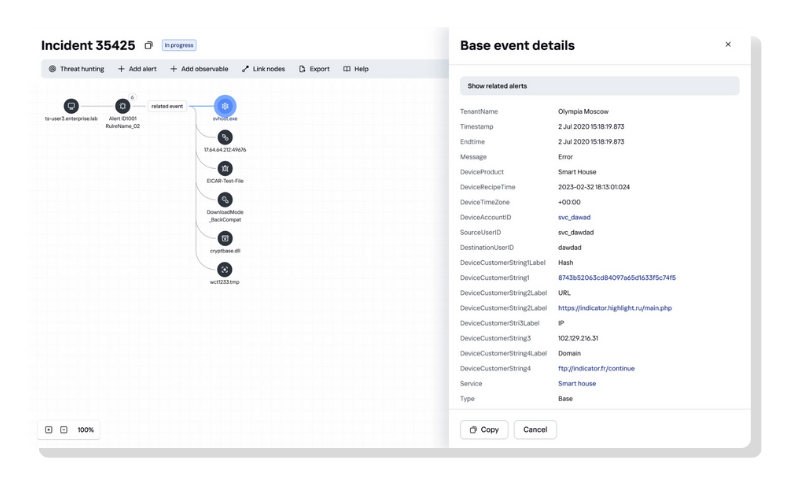Open the Export option

click(x=313, y=69)
